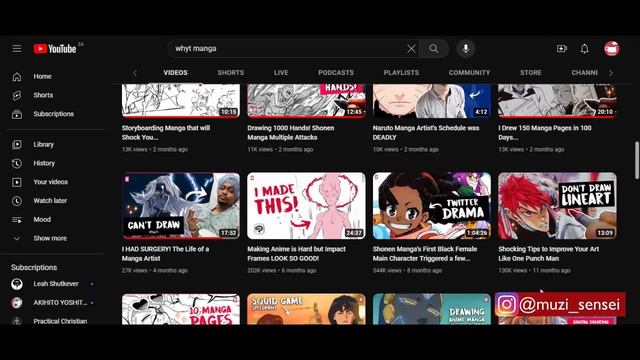Image resolution: width=640 pixels, height=360 pixels.
Task: Play the 10:15 storyboarding thumbnail
Action: 181,101
